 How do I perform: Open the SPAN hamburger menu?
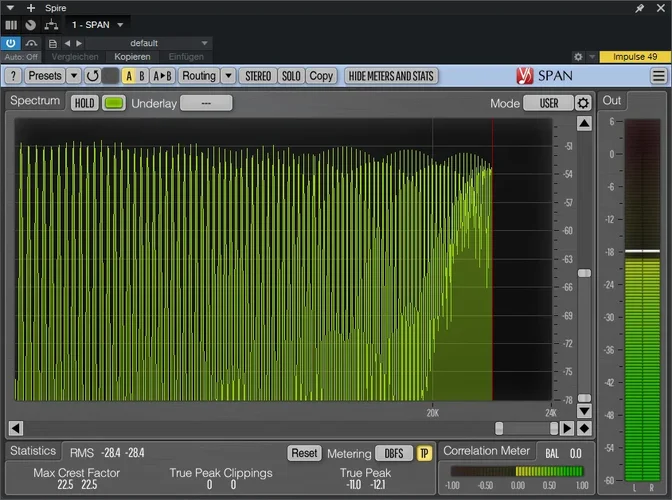658,76
